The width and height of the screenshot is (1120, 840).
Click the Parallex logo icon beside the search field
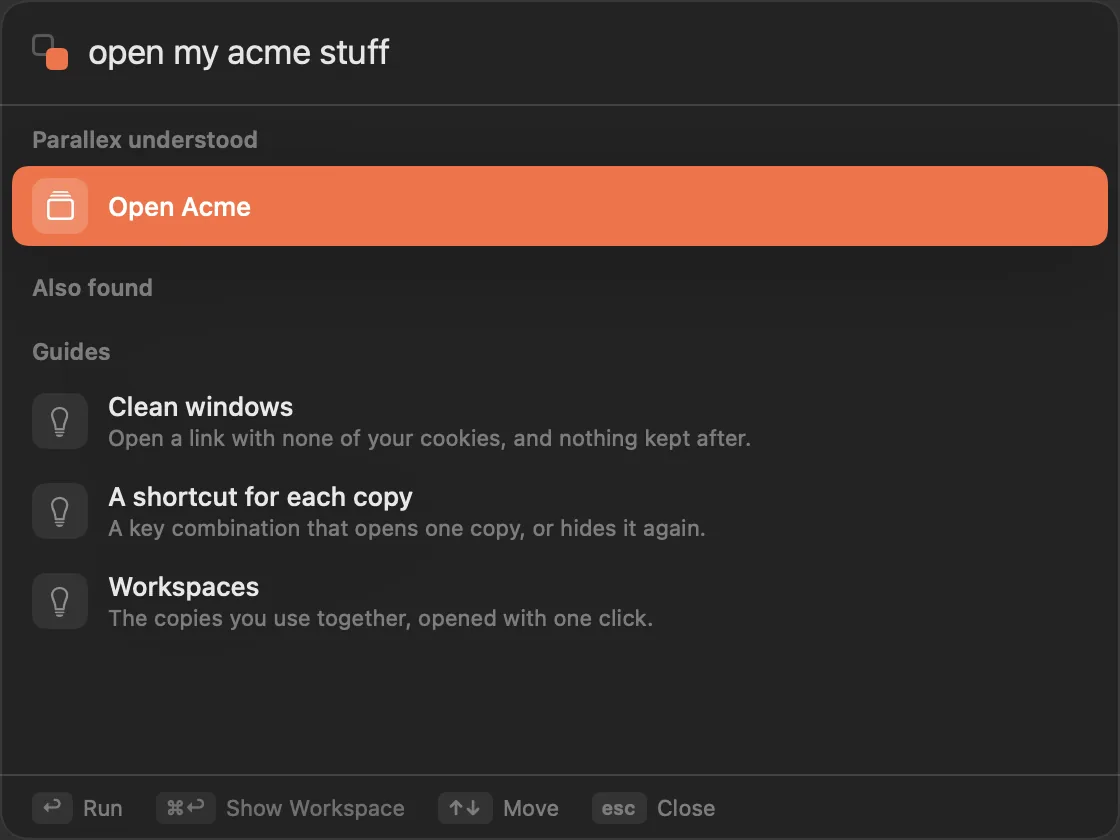tap(50, 53)
